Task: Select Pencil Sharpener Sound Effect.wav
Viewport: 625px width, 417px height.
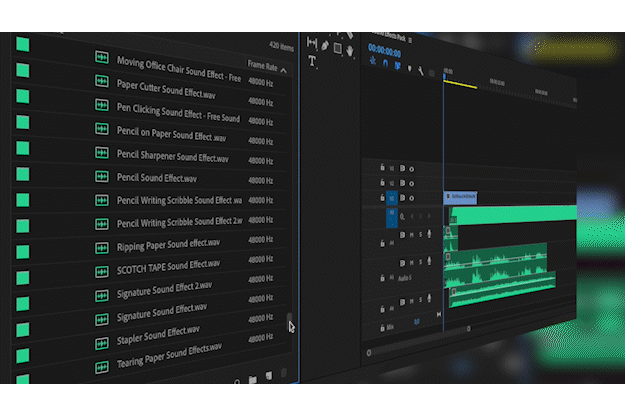Action: coord(172,157)
